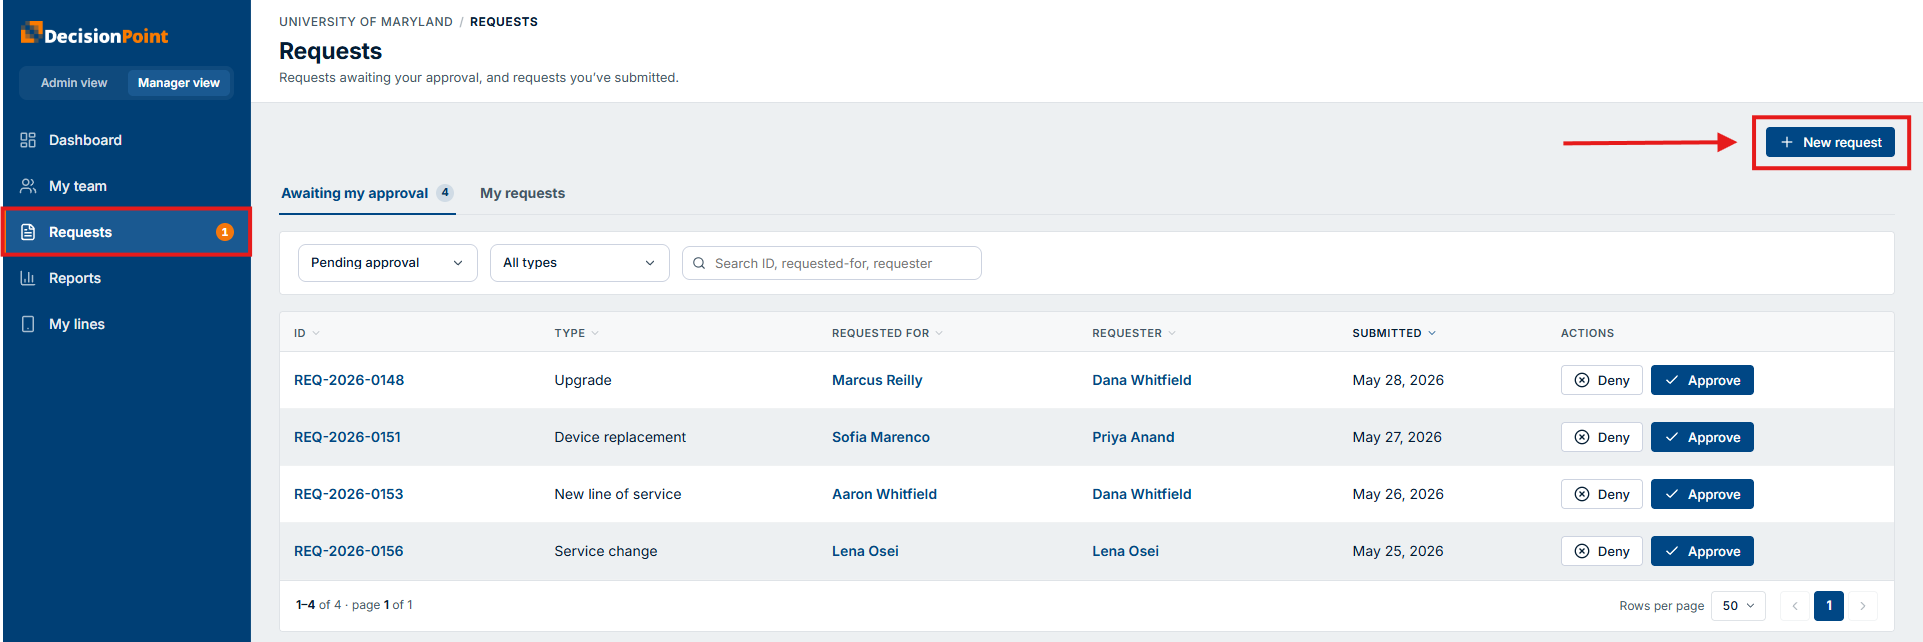Deny request REQ-2026-0153

(1602, 494)
